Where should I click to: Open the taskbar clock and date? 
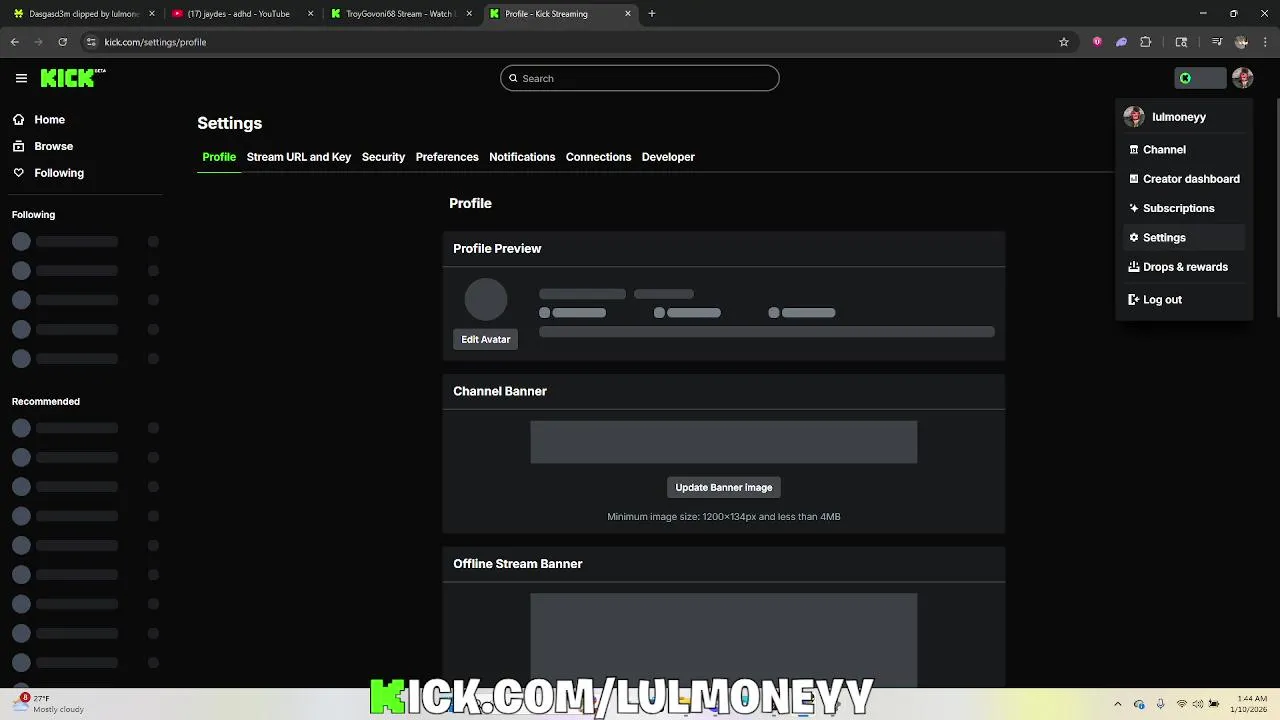click(1251, 704)
